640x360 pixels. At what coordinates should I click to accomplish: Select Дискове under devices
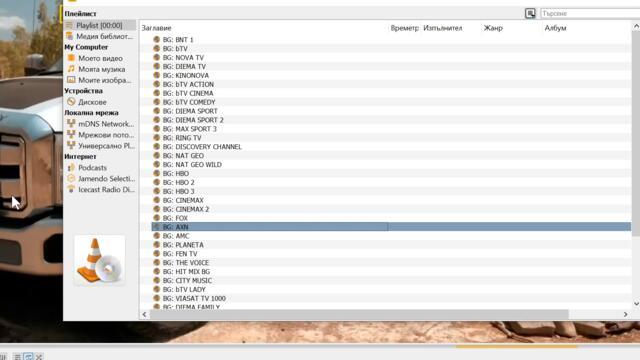click(x=92, y=102)
